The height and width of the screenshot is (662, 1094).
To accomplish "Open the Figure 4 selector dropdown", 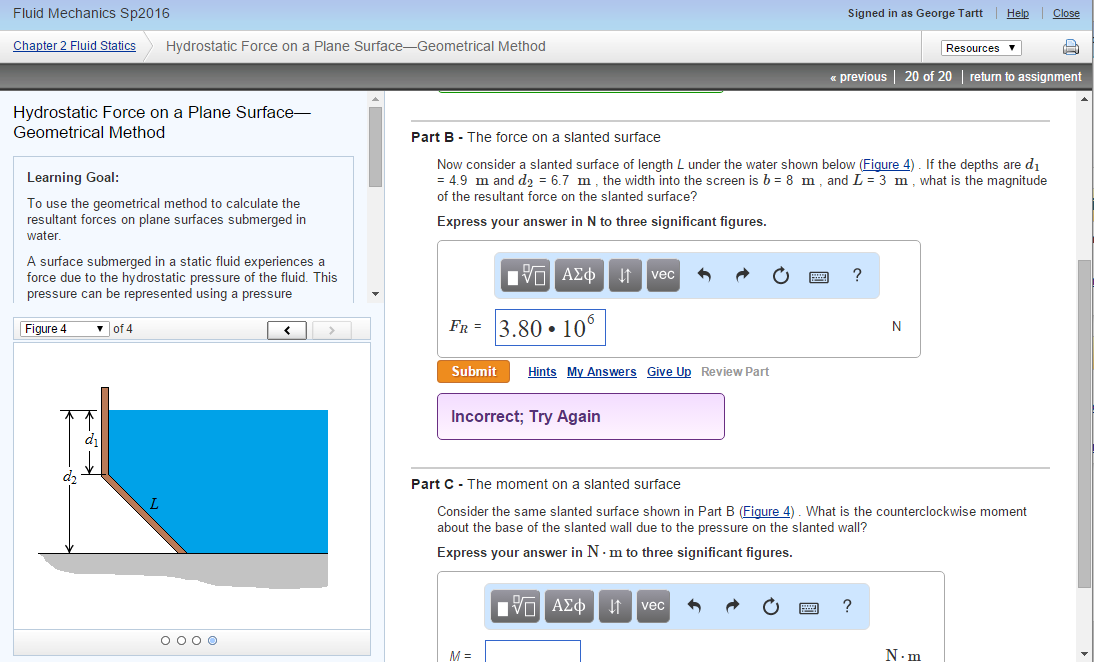I will [x=64, y=329].
